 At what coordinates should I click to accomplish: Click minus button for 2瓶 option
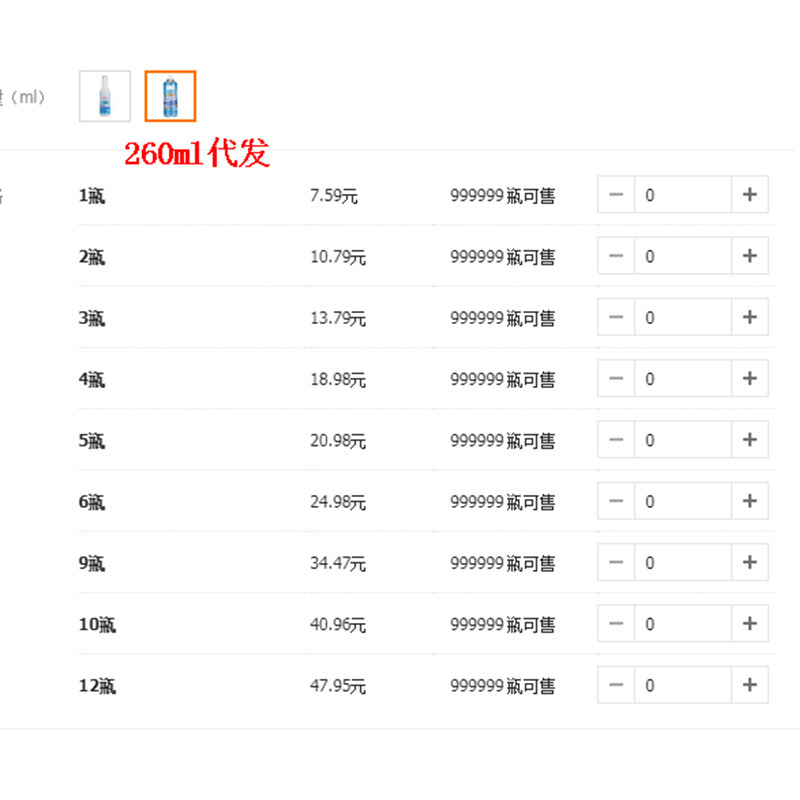pos(616,256)
